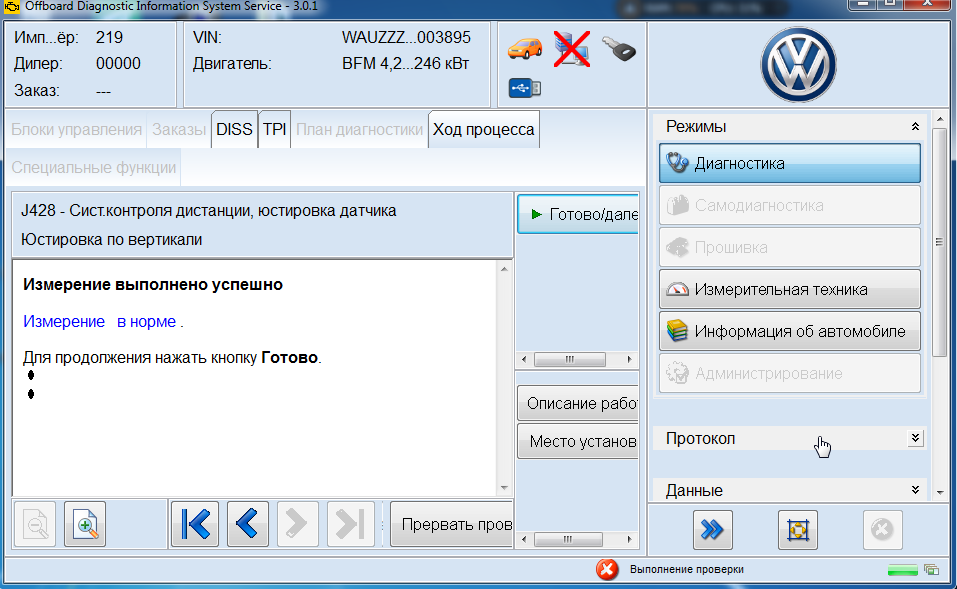
Task: Click the zoom in magnifier icon
Action: (86, 524)
